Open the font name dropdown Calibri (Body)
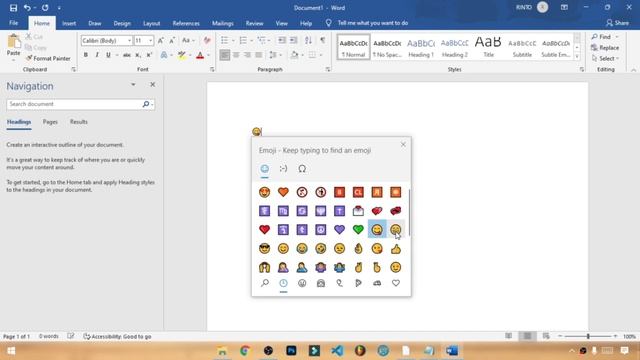Screen dimensions: 640x360 (129, 41)
